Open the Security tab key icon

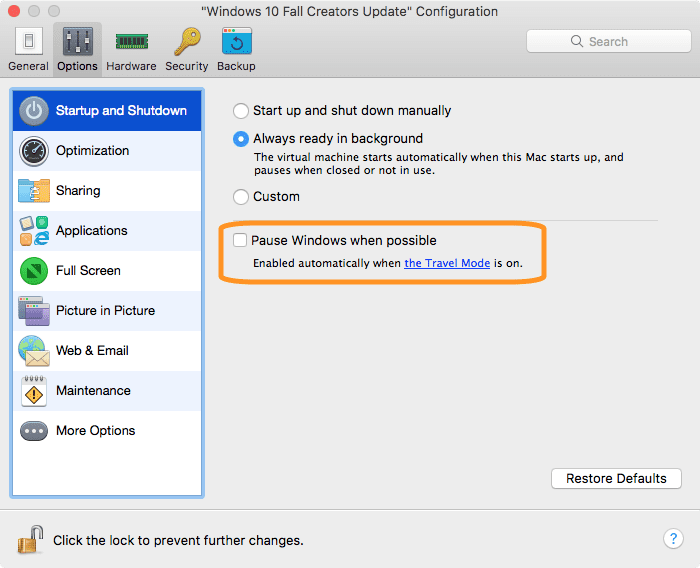pos(187,42)
